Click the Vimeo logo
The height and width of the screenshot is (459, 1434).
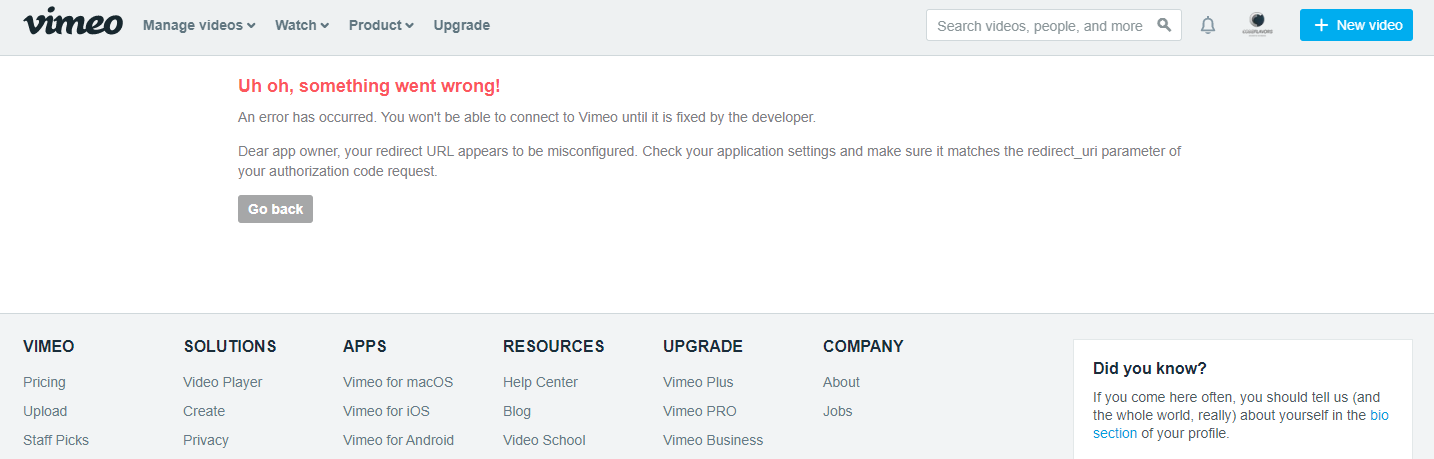tap(73, 22)
